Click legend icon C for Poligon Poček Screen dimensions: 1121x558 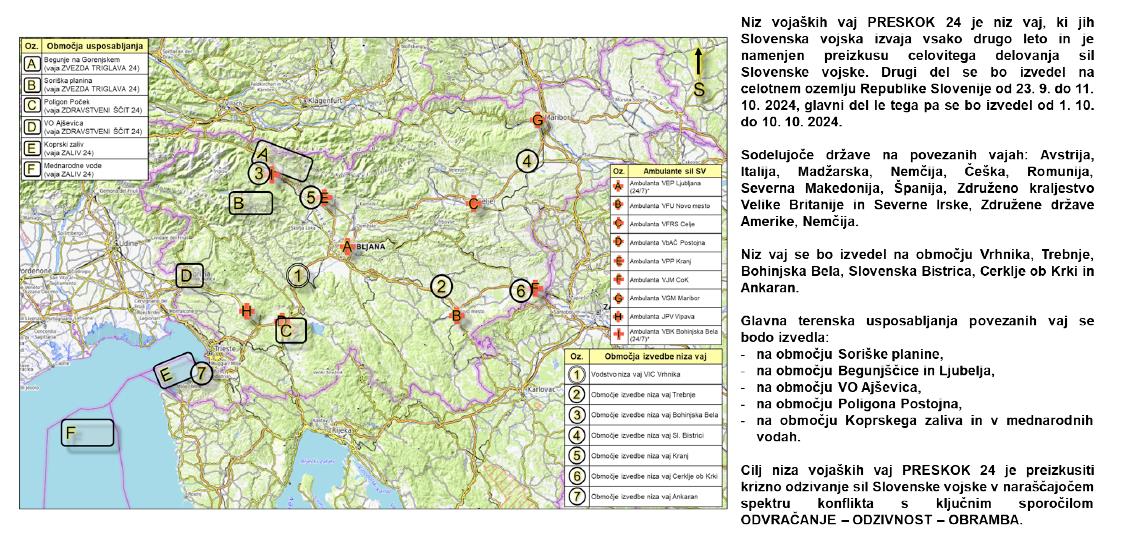31,106
